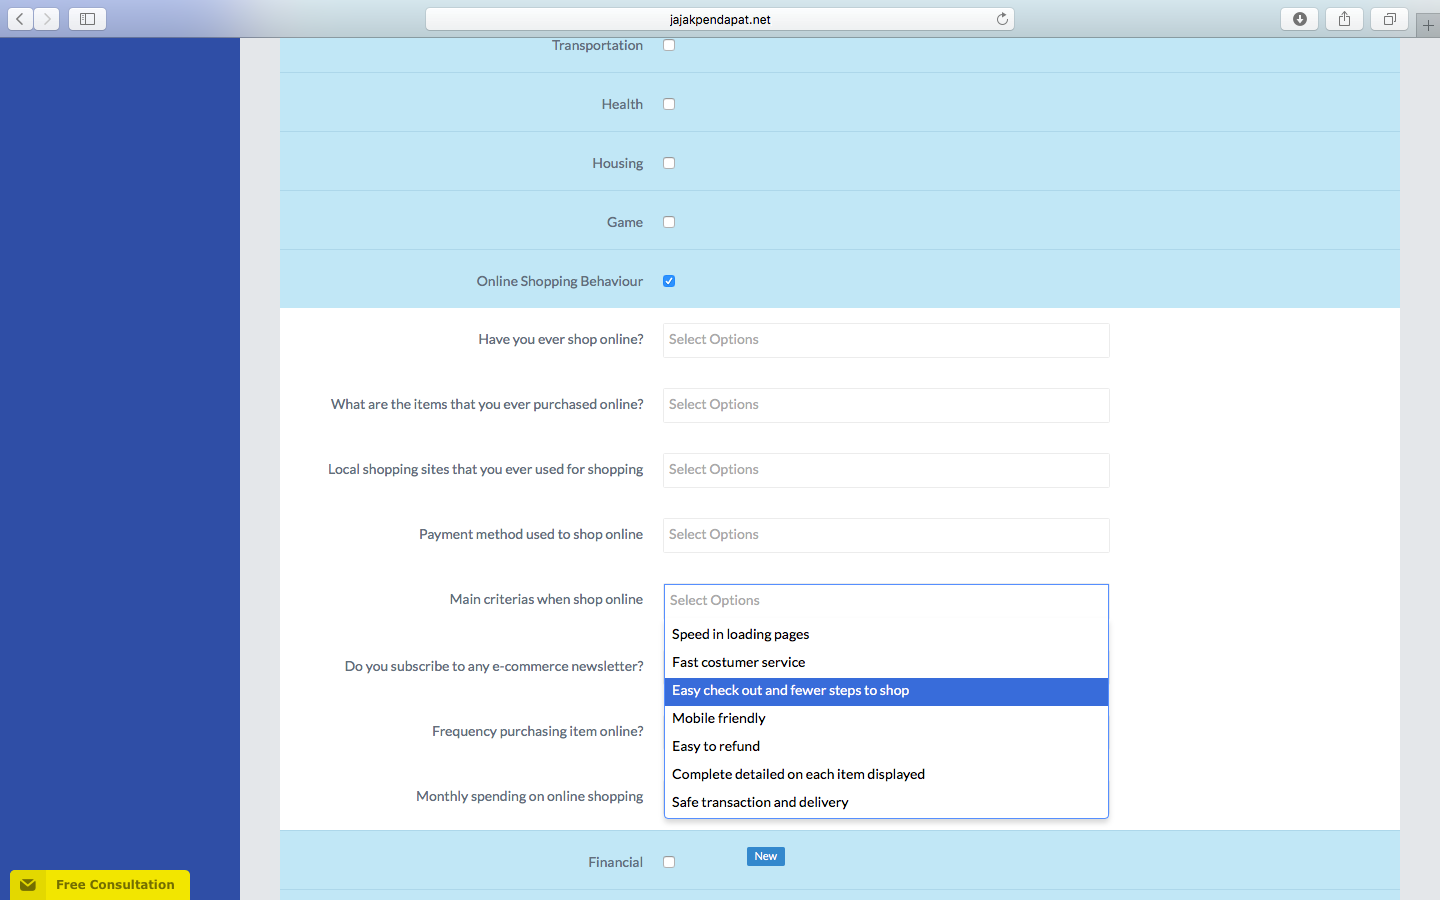Screen dimensions: 1440x900
Task: Open payment method select options
Action: (x=886, y=535)
